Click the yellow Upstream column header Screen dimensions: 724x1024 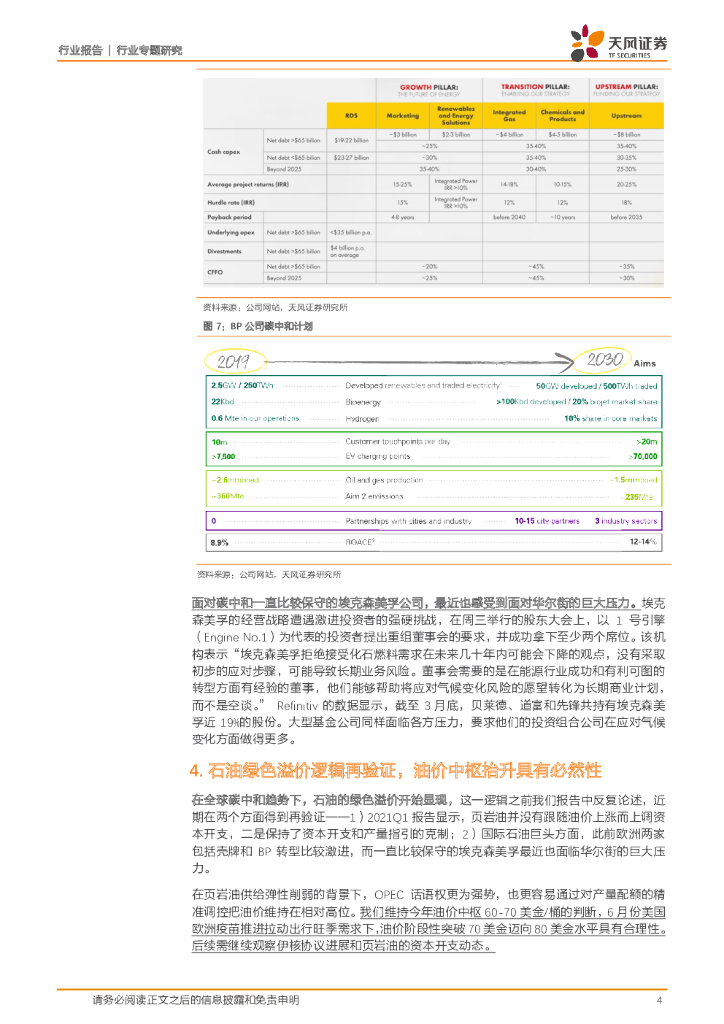click(627, 116)
